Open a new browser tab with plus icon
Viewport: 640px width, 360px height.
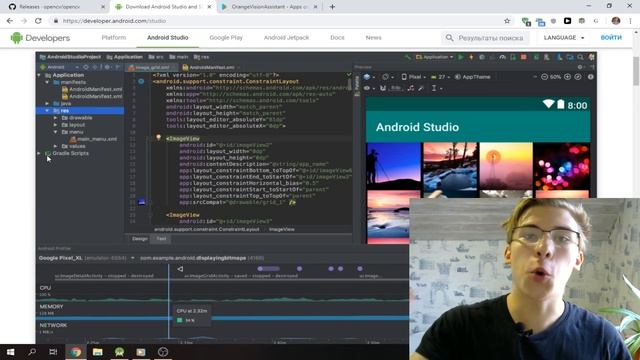coord(332,7)
